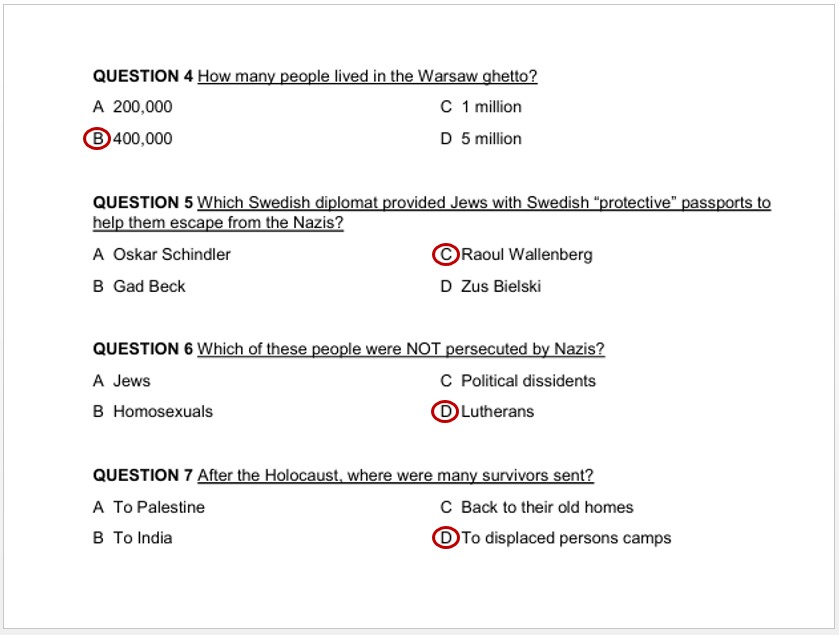839x635 pixels.
Task: Pick answer Zus Bielski
Action: (491, 287)
